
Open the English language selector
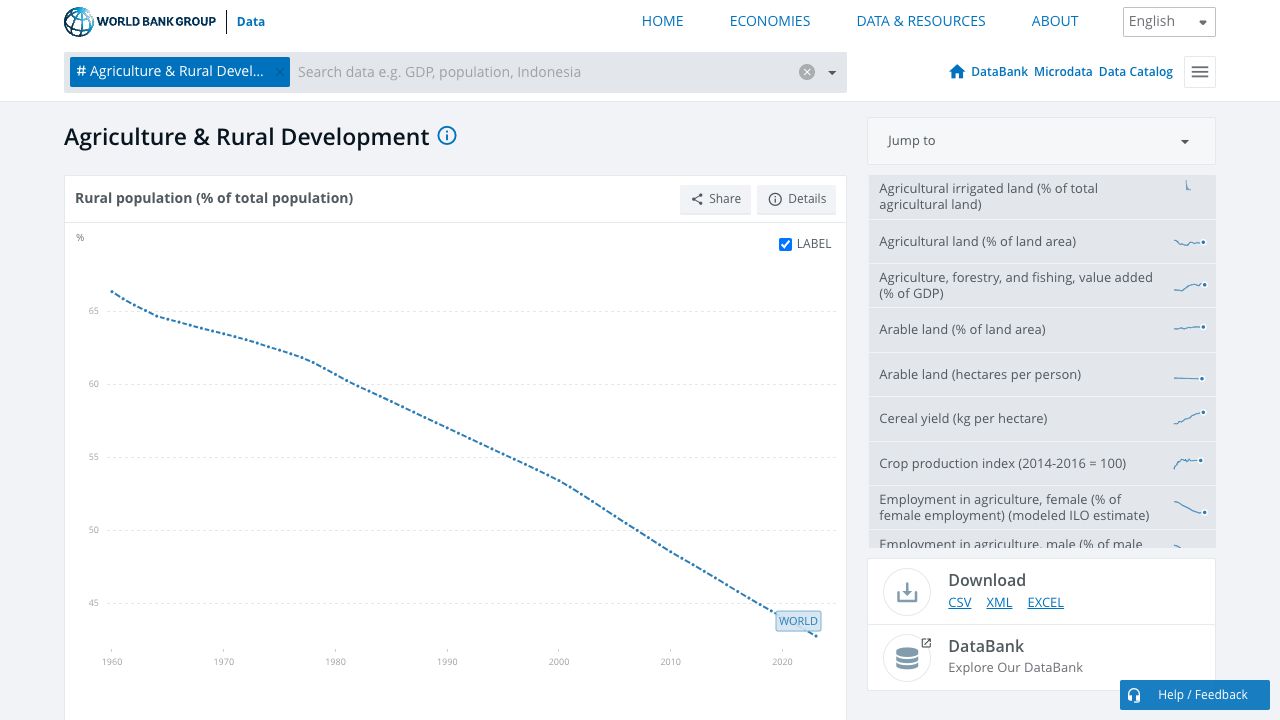click(x=1168, y=22)
